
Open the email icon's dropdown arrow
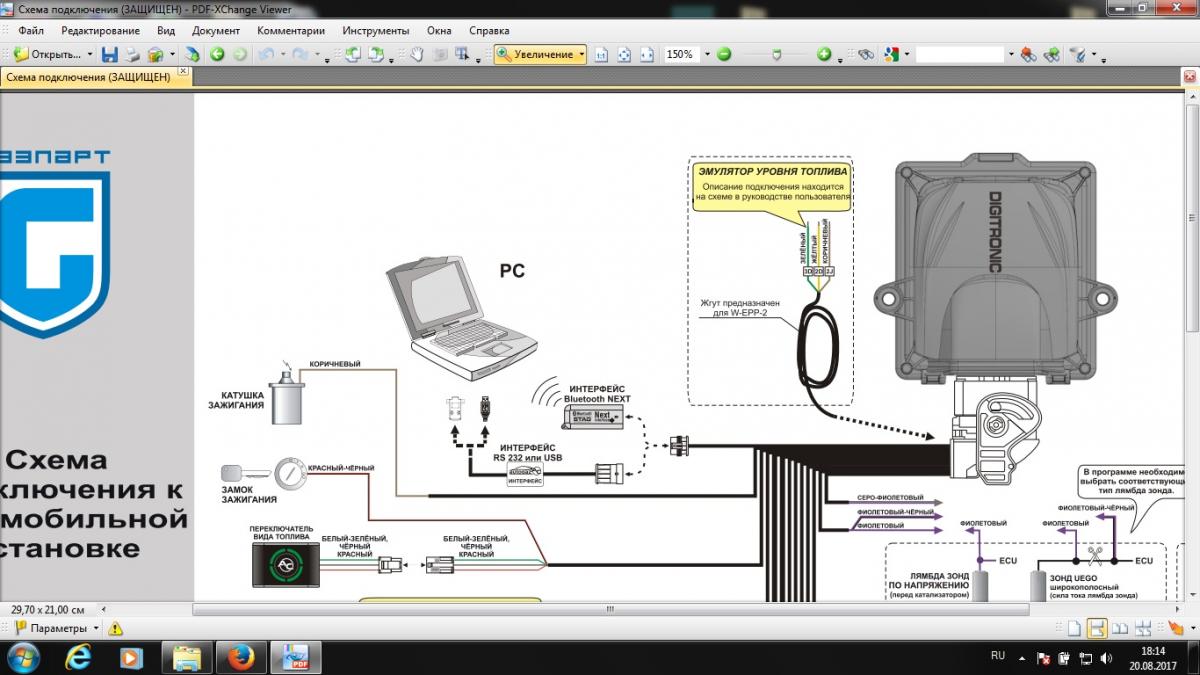(172, 54)
